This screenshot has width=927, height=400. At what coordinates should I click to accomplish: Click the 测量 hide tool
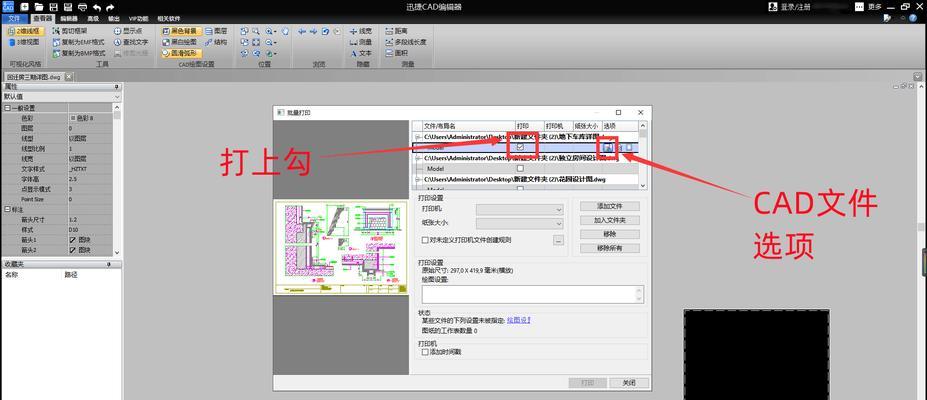point(361,42)
